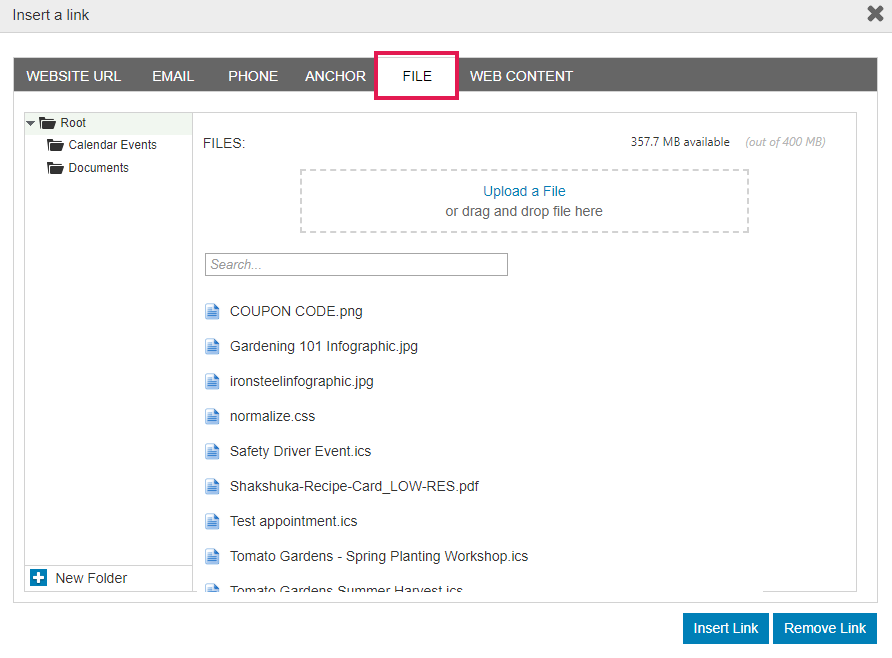This screenshot has height=658, width=892.
Task: Open the Calendar Events folder label
Action: coord(113,145)
